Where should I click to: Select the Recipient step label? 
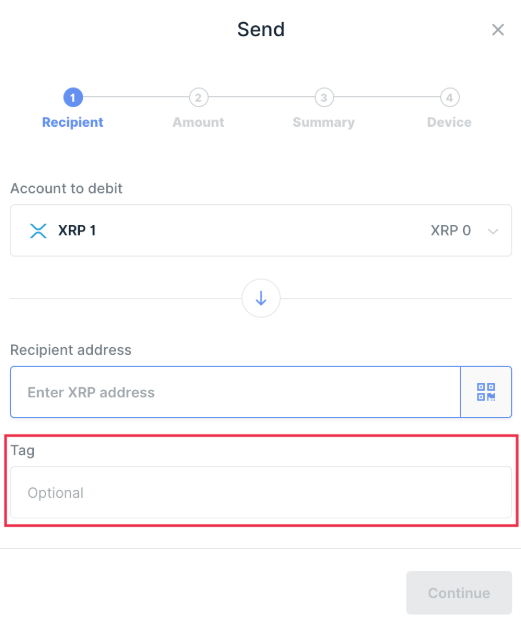(x=73, y=123)
